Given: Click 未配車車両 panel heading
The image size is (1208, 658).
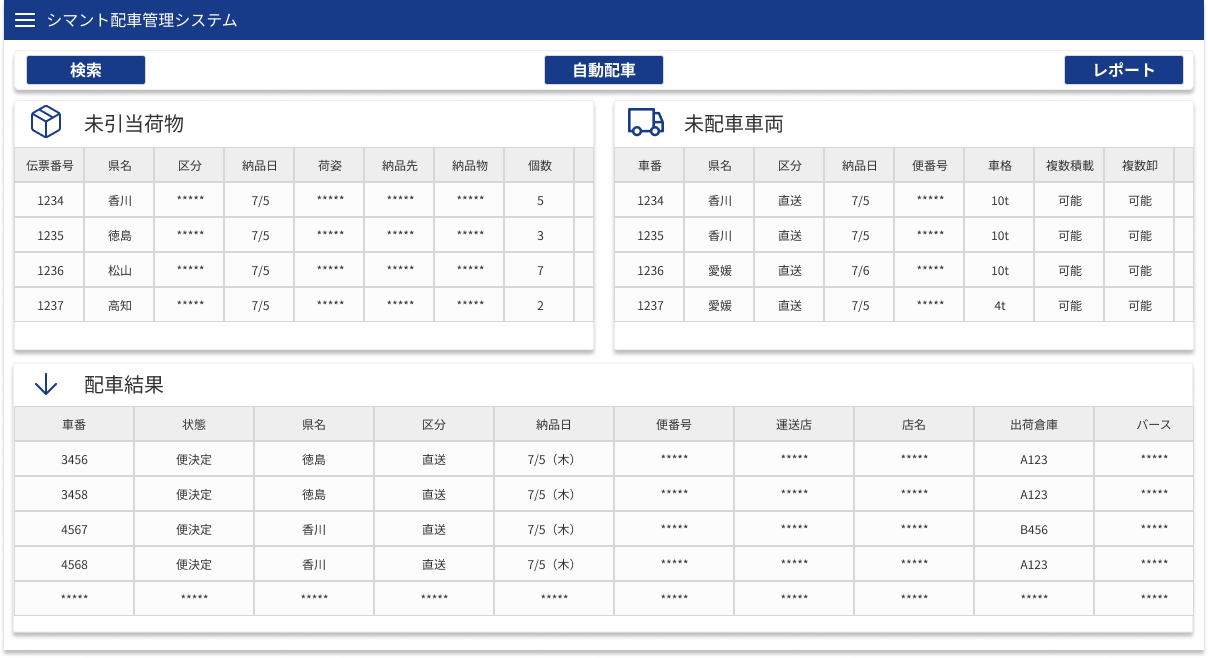Looking at the screenshot, I should pos(734,123).
